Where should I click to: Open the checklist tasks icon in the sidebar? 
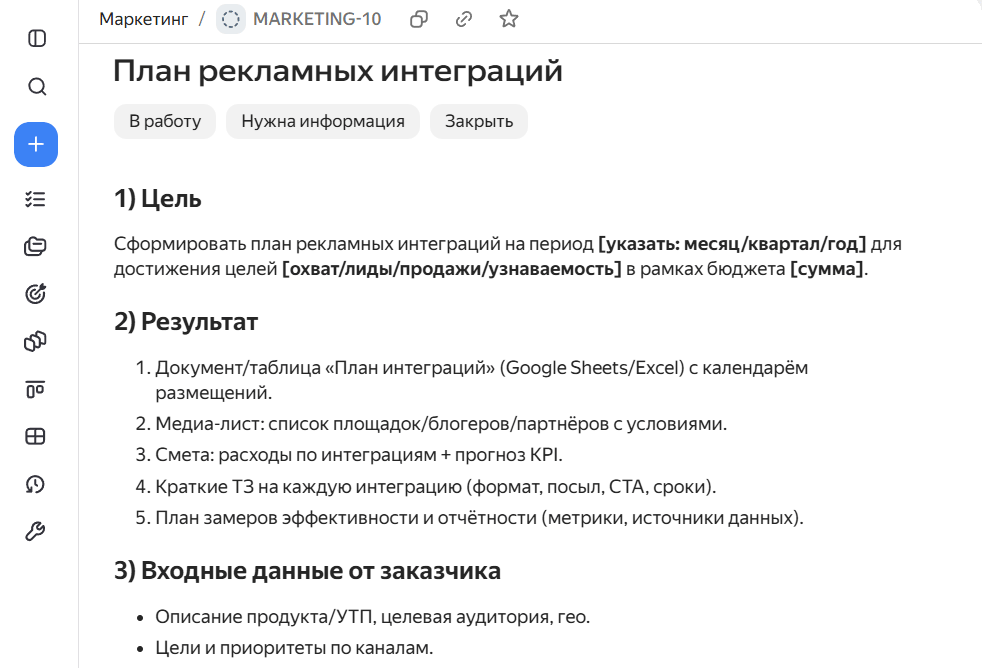(36, 199)
